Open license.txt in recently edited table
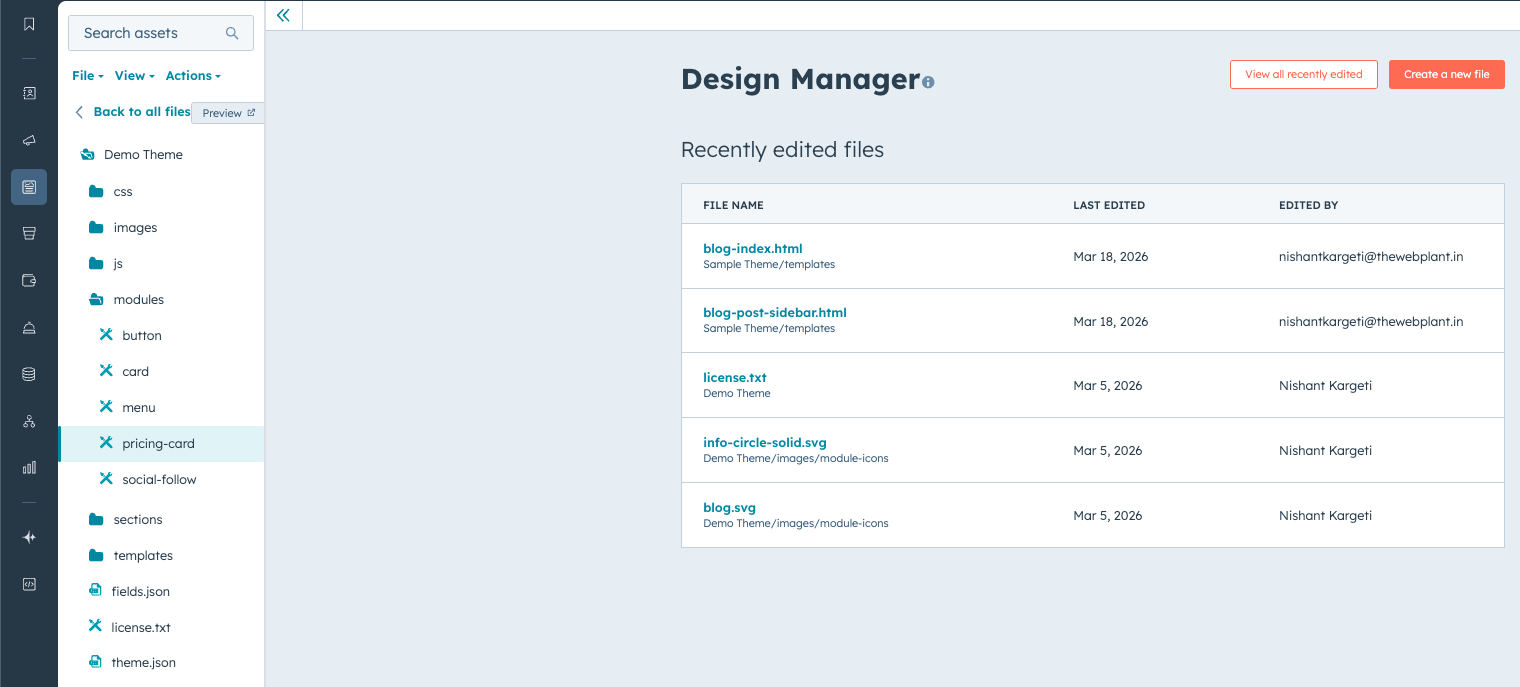This screenshot has height=687, width=1520. [735, 377]
